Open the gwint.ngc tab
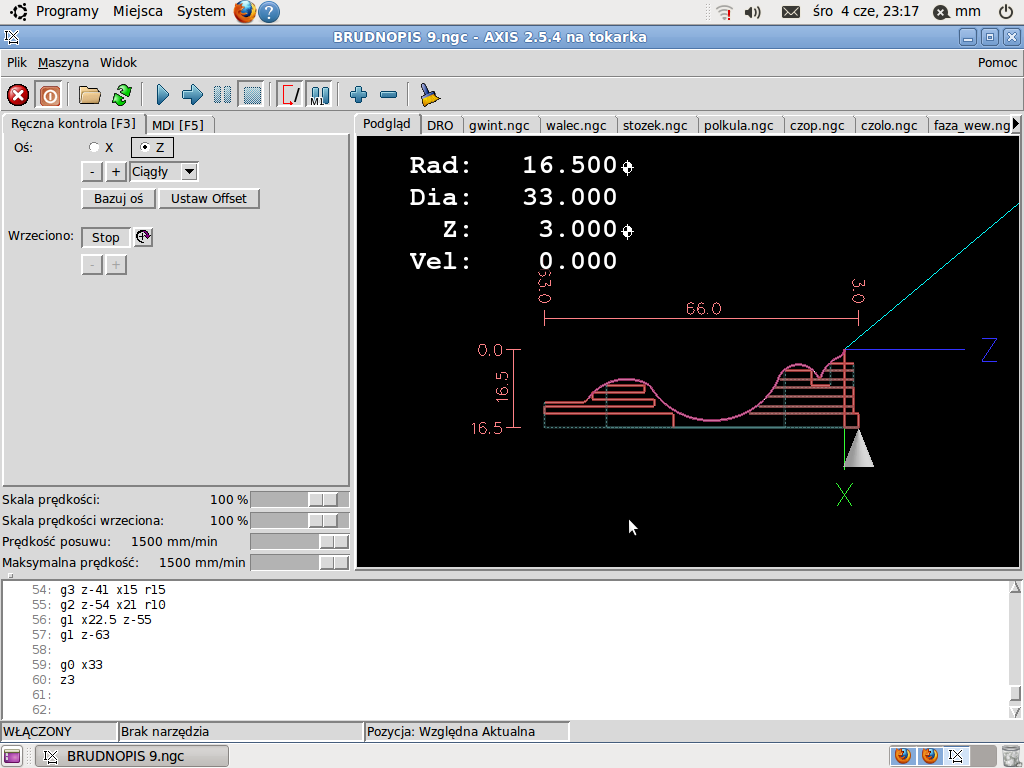The height and width of the screenshot is (768, 1024). tap(499, 125)
